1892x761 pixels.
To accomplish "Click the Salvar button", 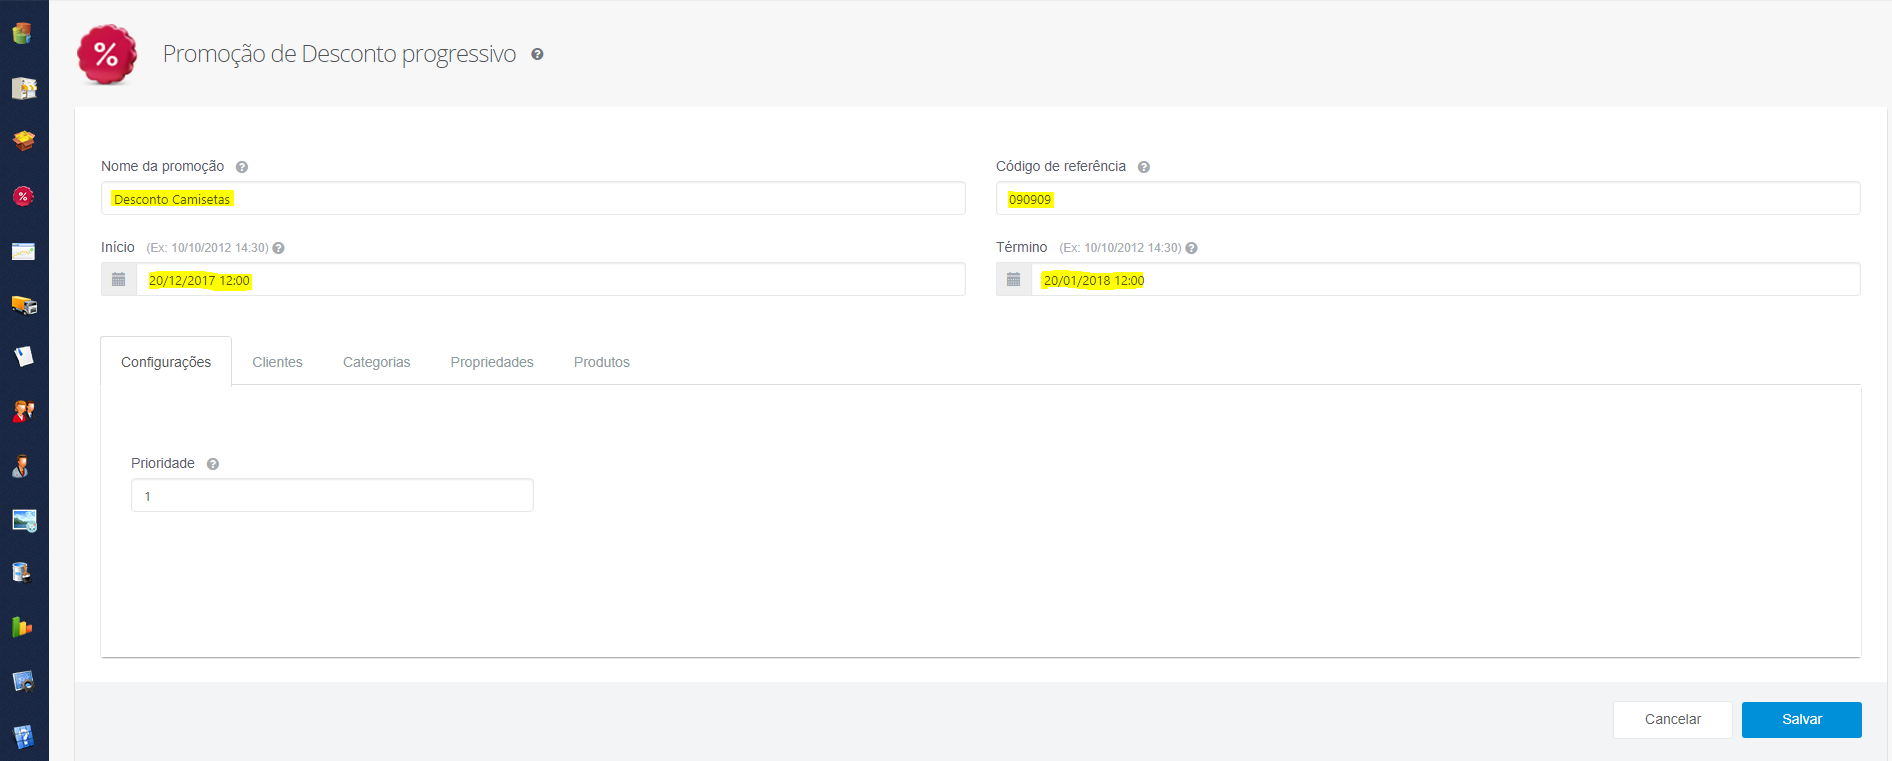I will 1802,720.
